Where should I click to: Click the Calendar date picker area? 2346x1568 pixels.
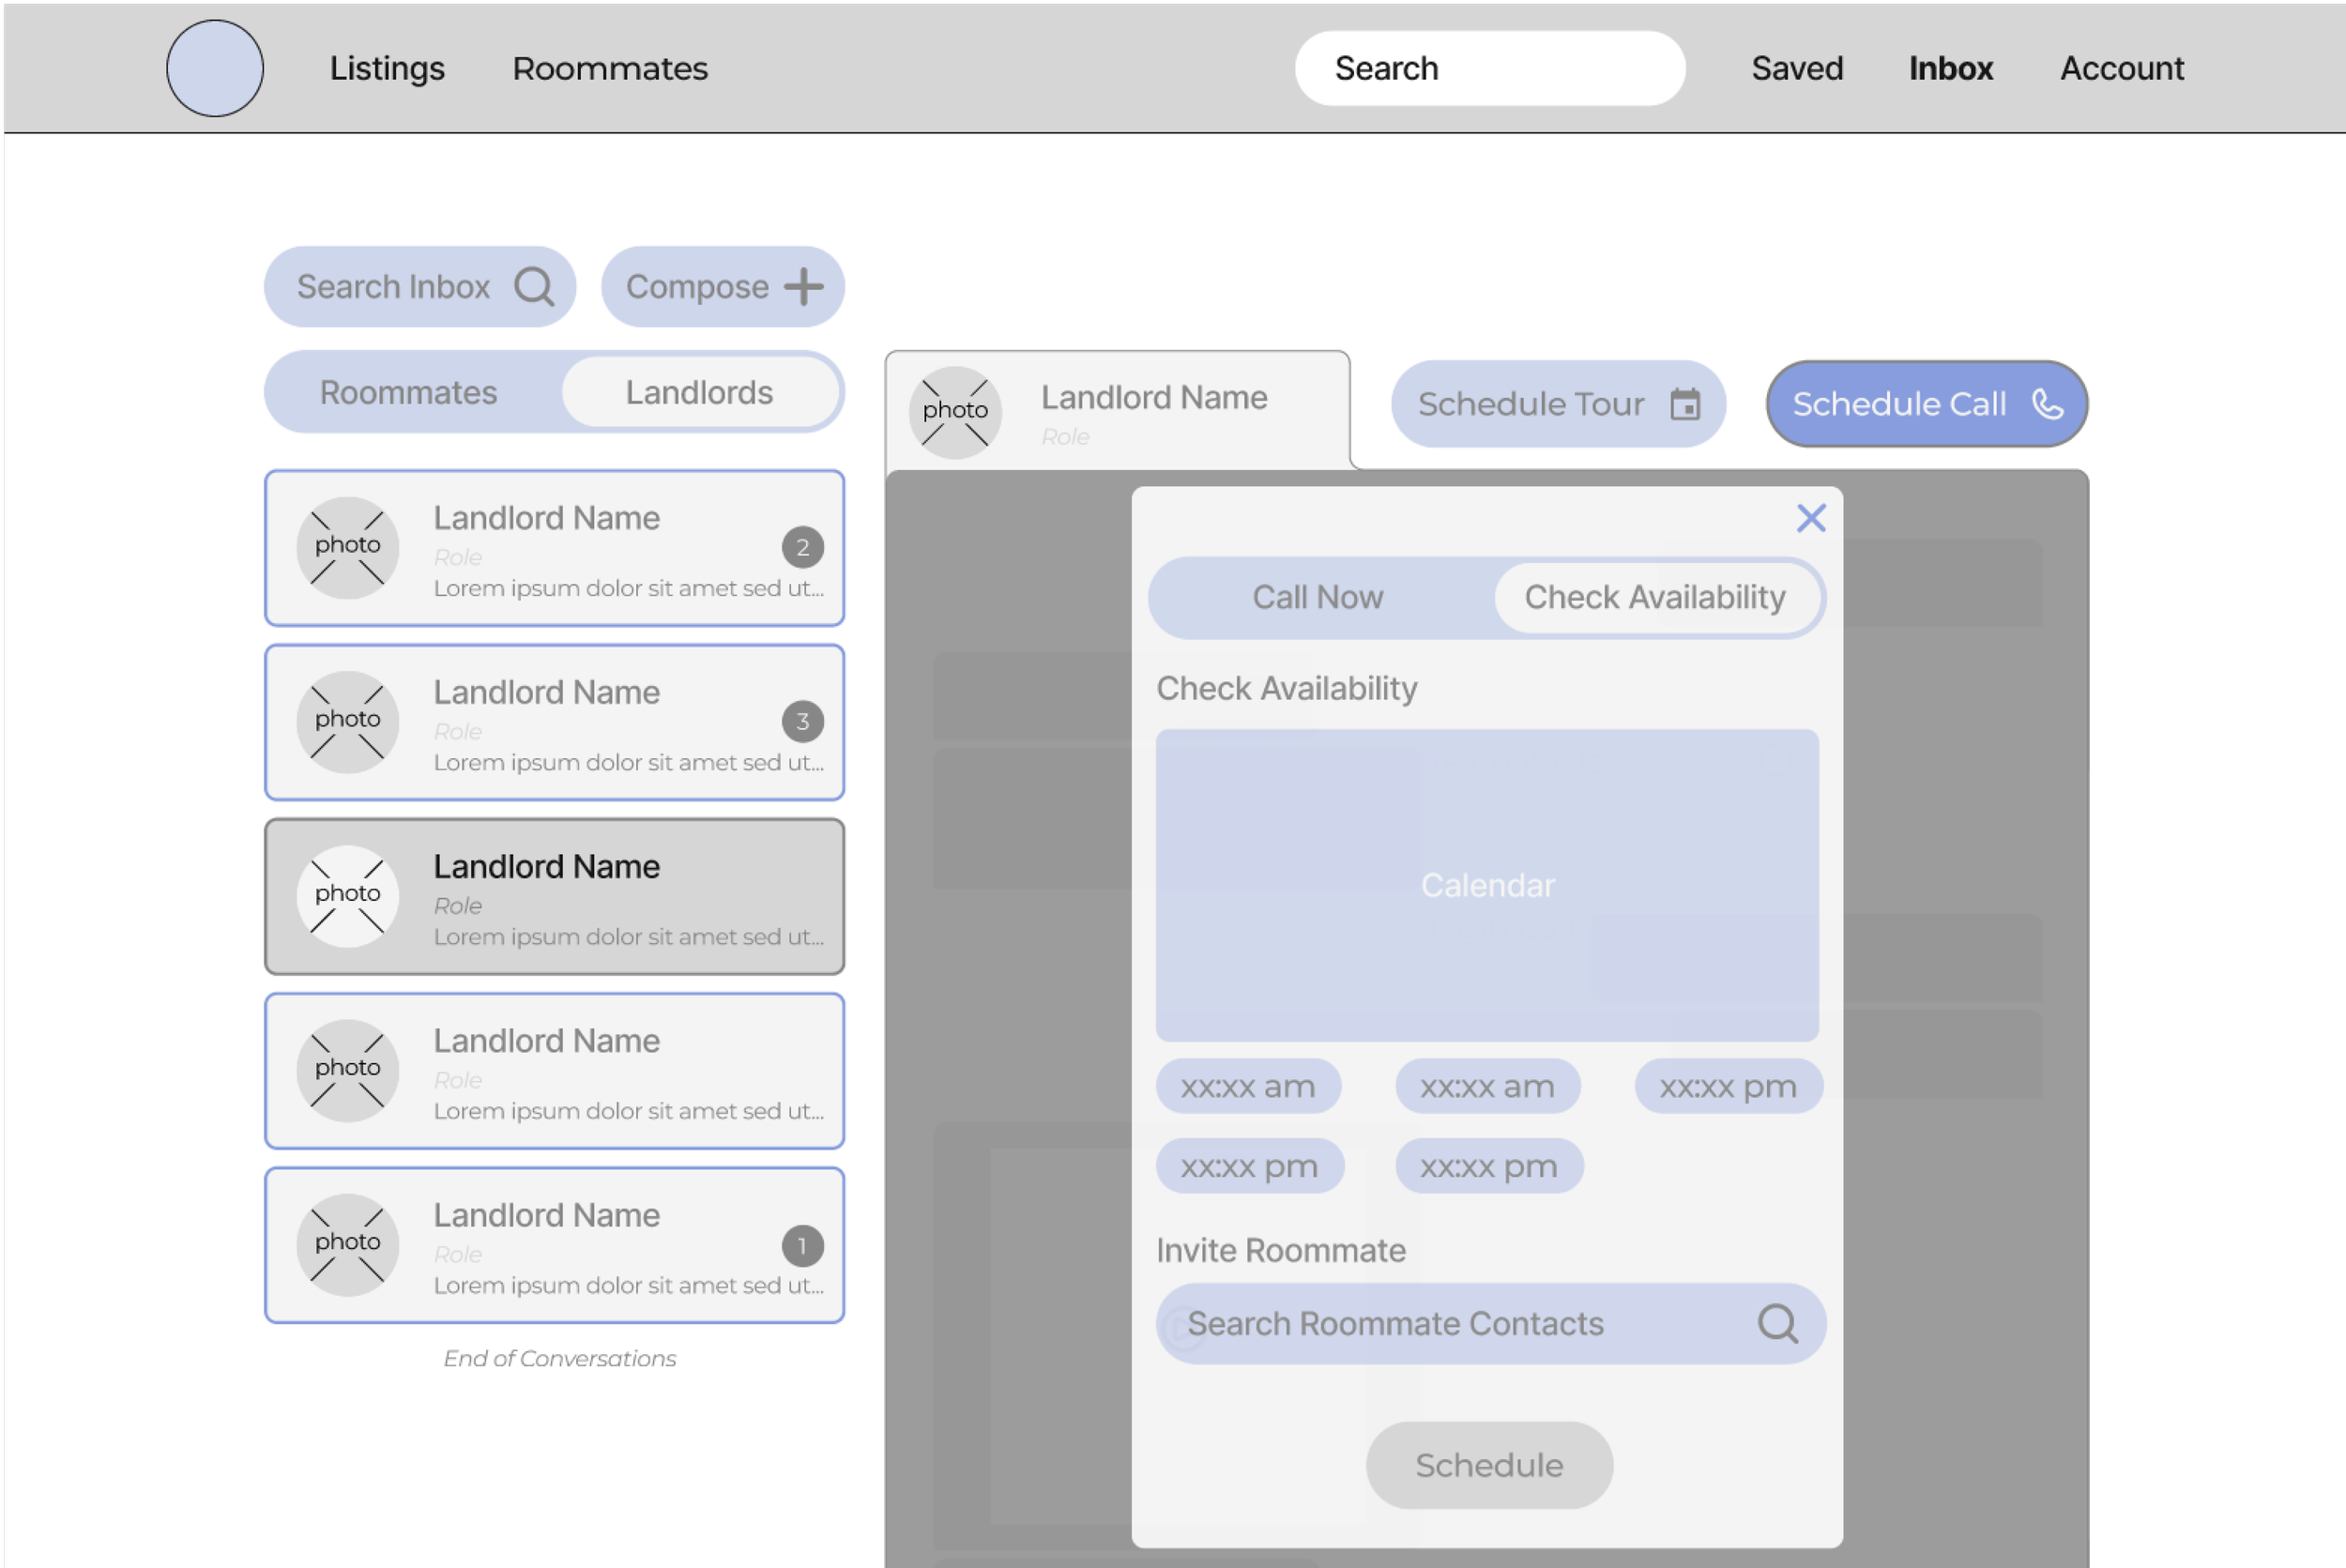(x=1487, y=885)
